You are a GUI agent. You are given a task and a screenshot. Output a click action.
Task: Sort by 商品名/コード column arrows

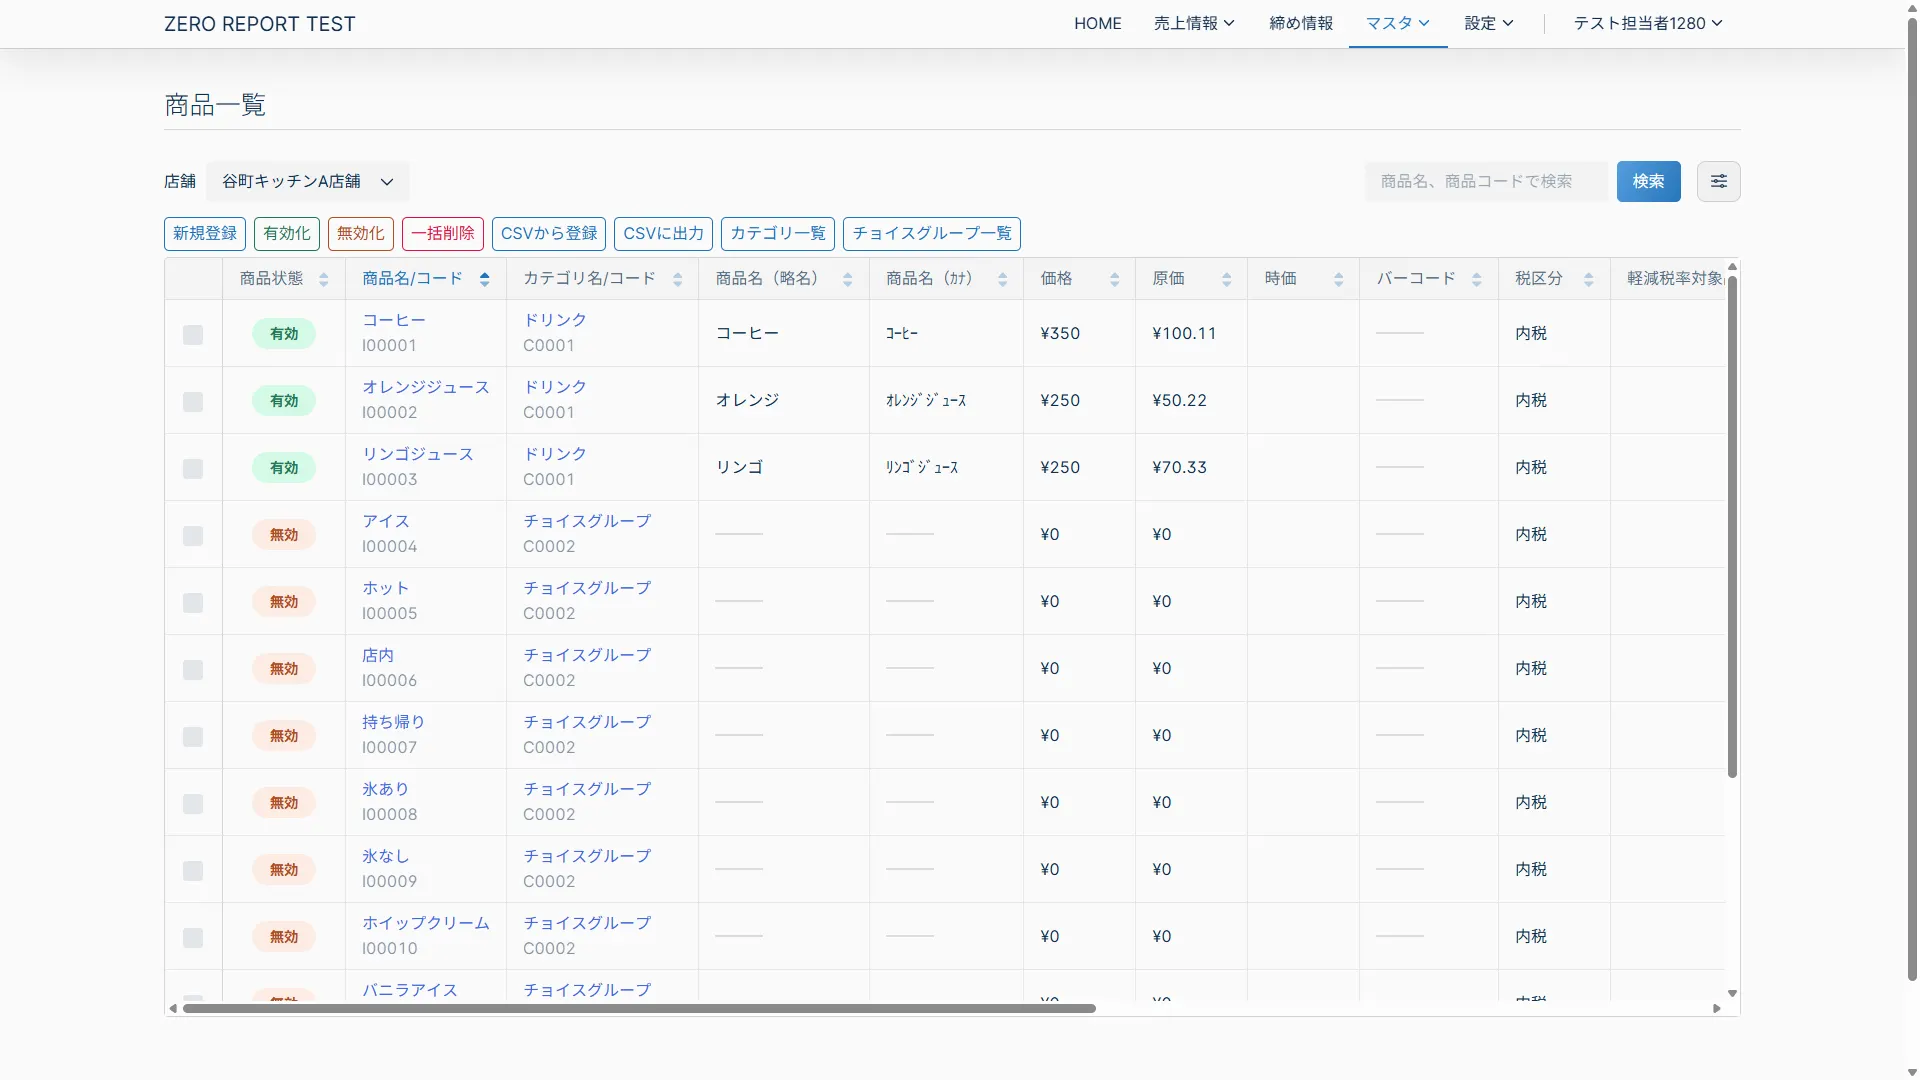pyautogui.click(x=484, y=279)
